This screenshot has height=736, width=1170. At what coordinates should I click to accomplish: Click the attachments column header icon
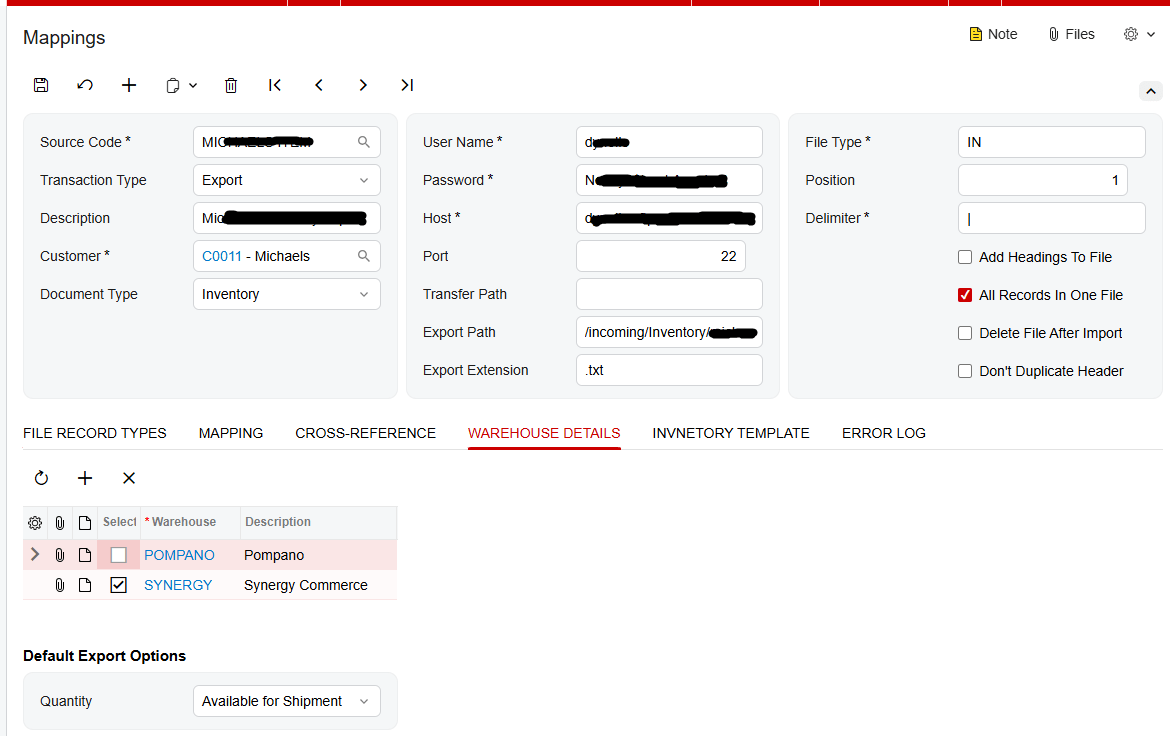coord(60,523)
